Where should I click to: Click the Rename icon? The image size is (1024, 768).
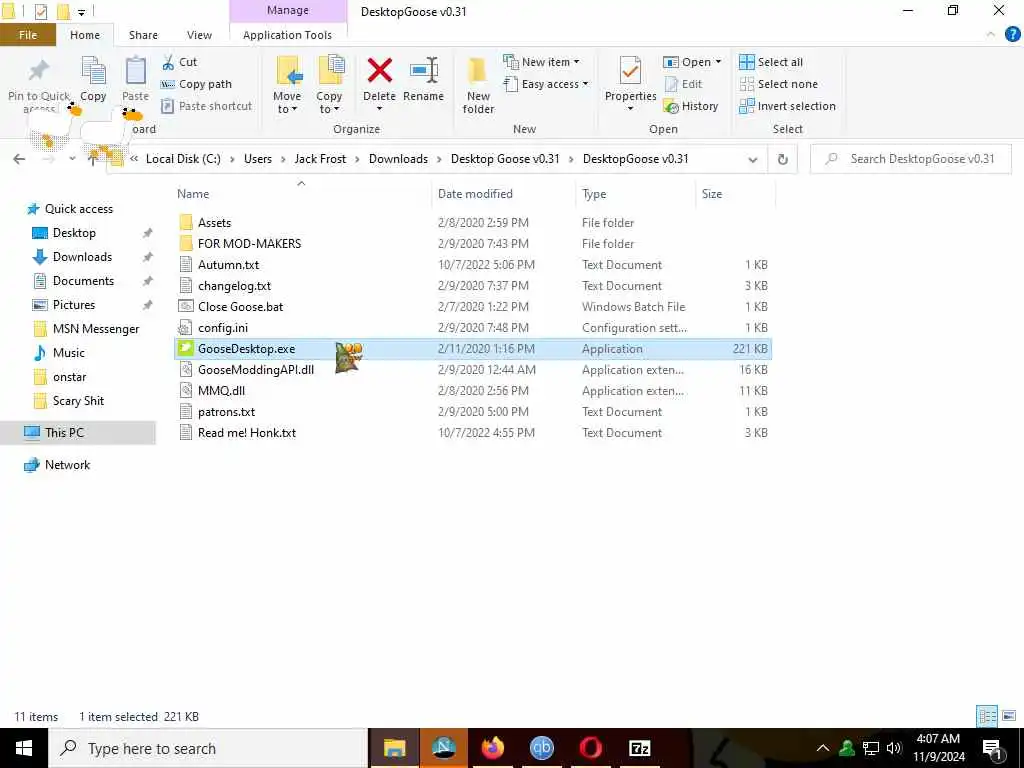(x=424, y=71)
